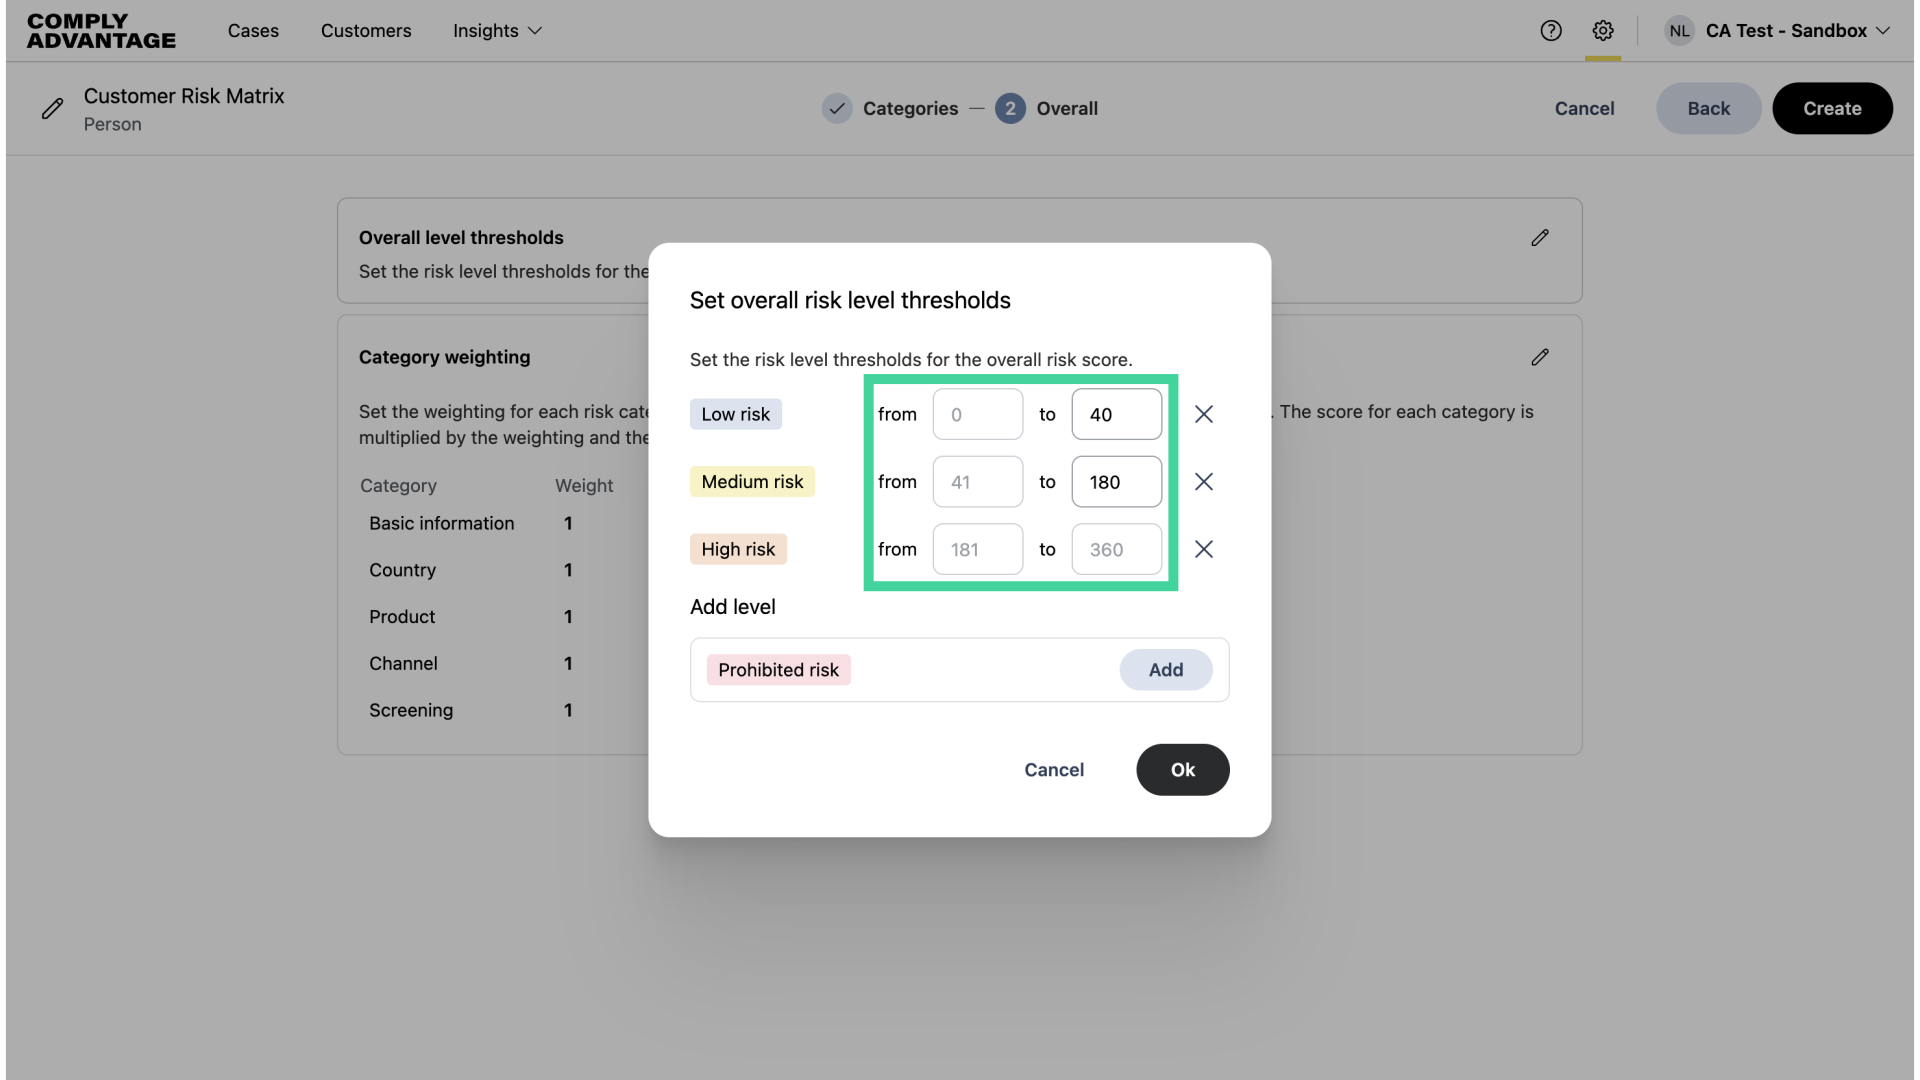1920x1080 pixels.
Task: Add the Prohibited risk level
Action: (1166, 670)
